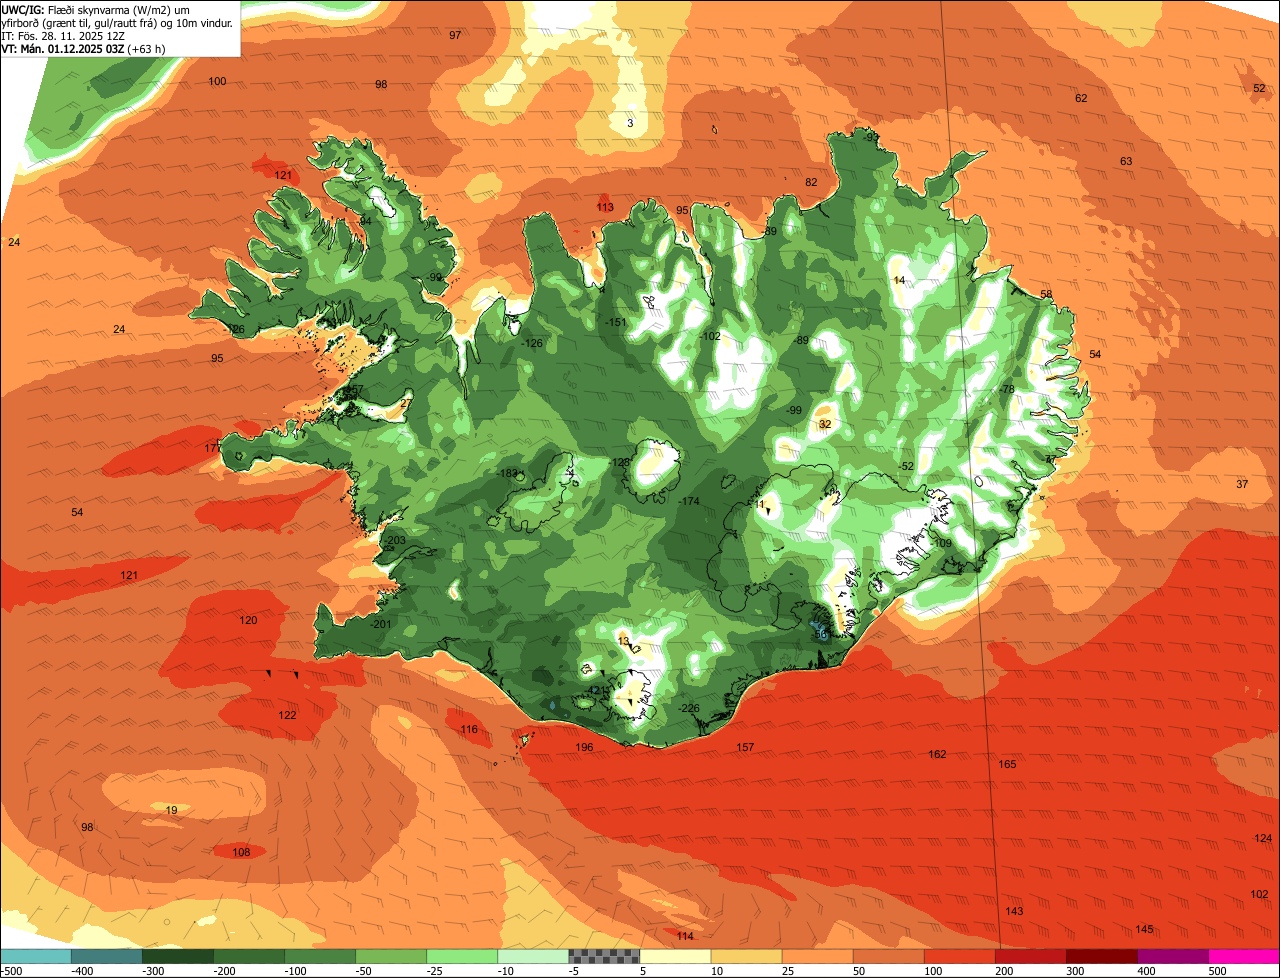
Task: Click the map value '114' at the bottom
Action: tap(685, 936)
